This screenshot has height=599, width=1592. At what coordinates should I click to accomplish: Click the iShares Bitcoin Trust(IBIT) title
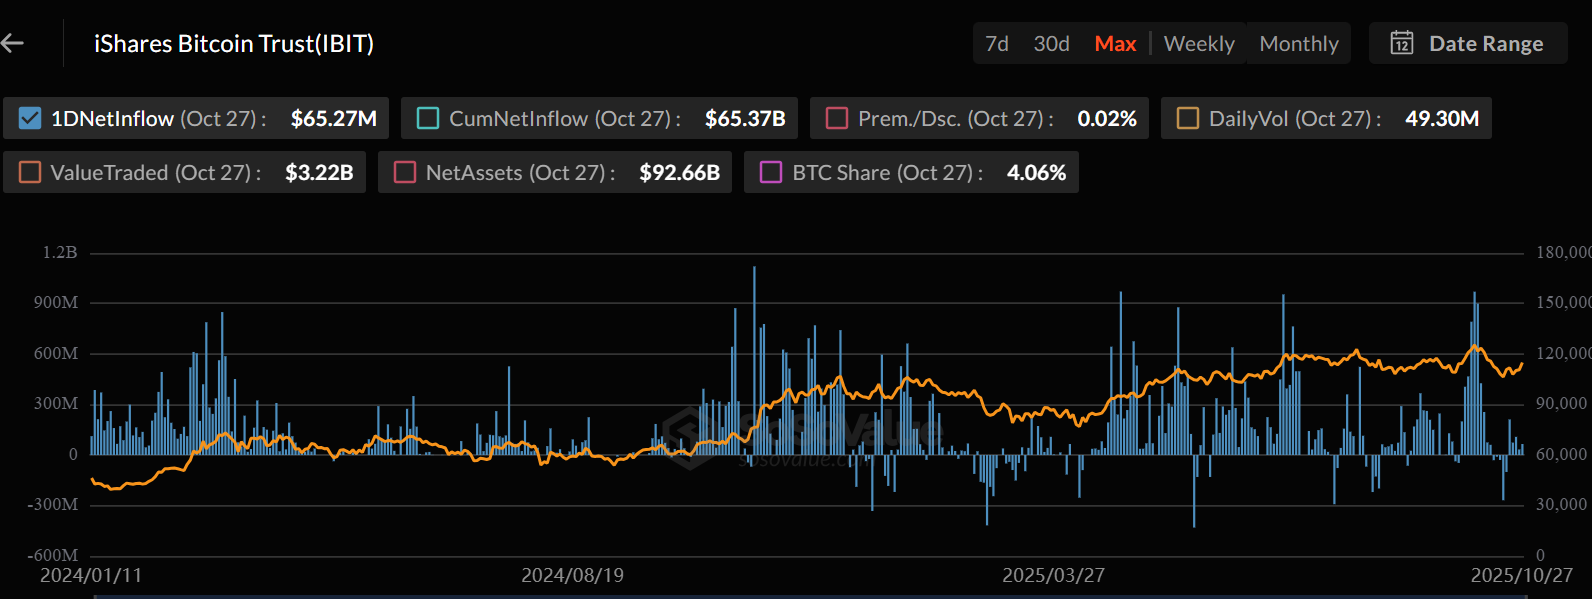pos(234,44)
